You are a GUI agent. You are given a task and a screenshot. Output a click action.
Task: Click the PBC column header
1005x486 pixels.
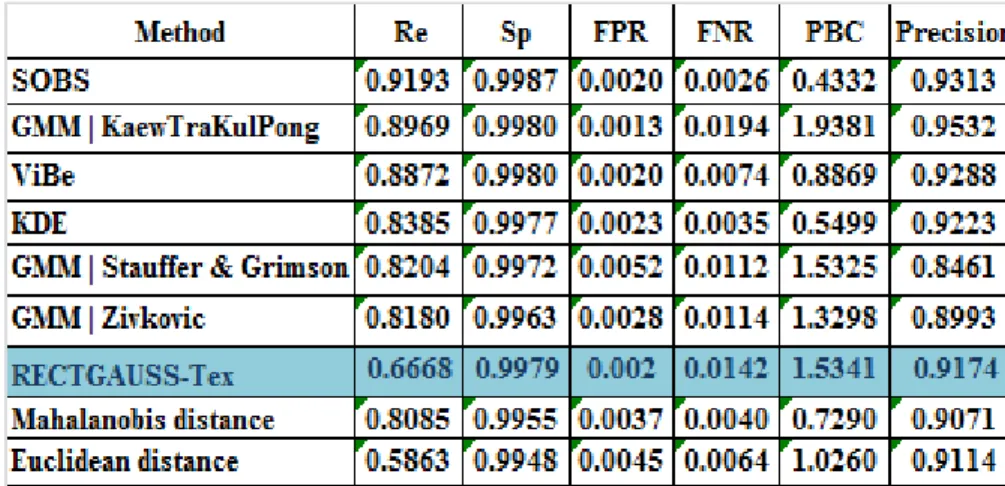833,31
